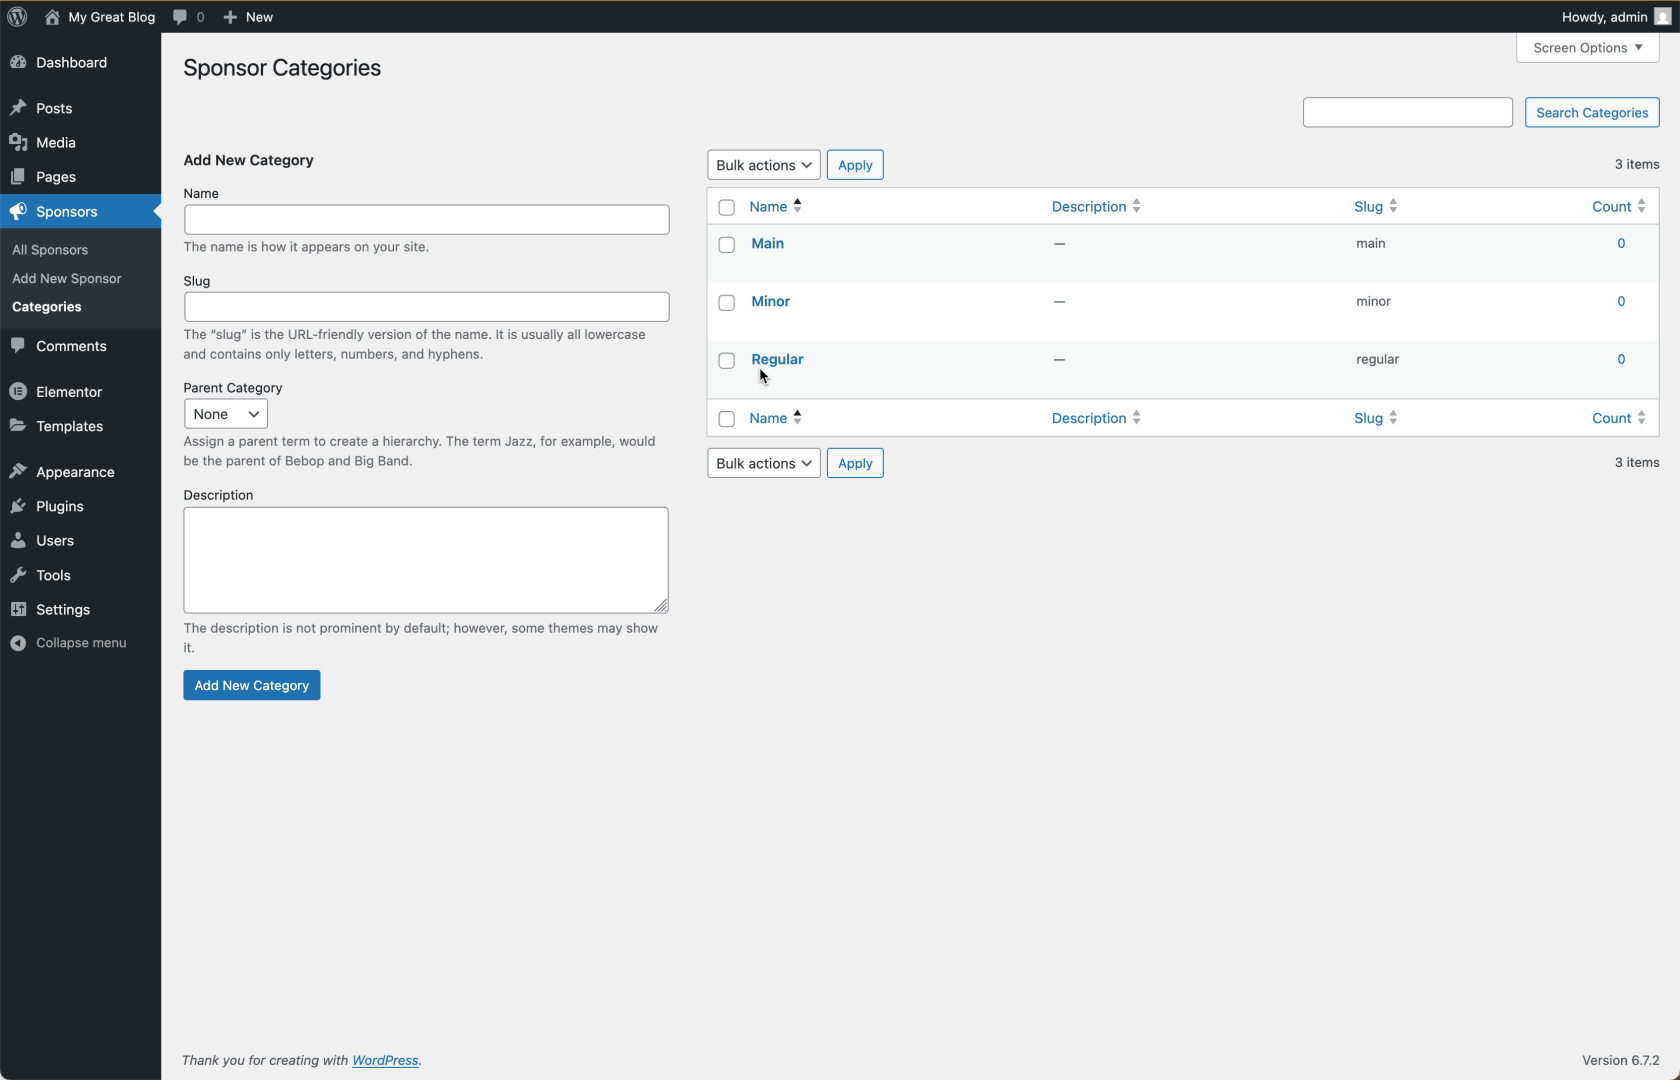The image size is (1680, 1080).
Task: Click the Add New Category button
Action: [251, 685]
